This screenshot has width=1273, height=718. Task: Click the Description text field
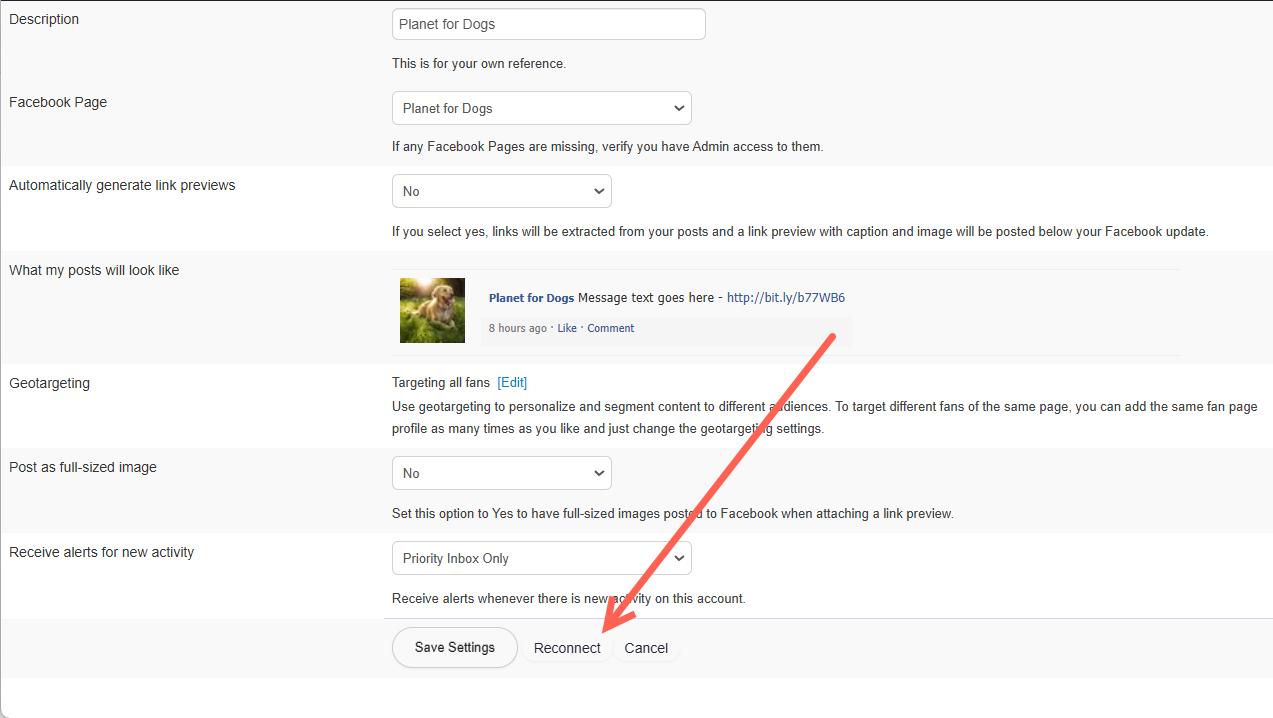pyautogui.click(x=549, y=24)
